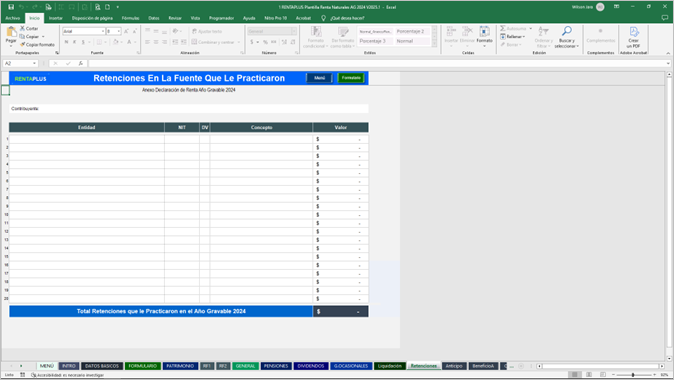Increase font size with larger A icon
Screen dimensions: 674x380
pos(126,31)
